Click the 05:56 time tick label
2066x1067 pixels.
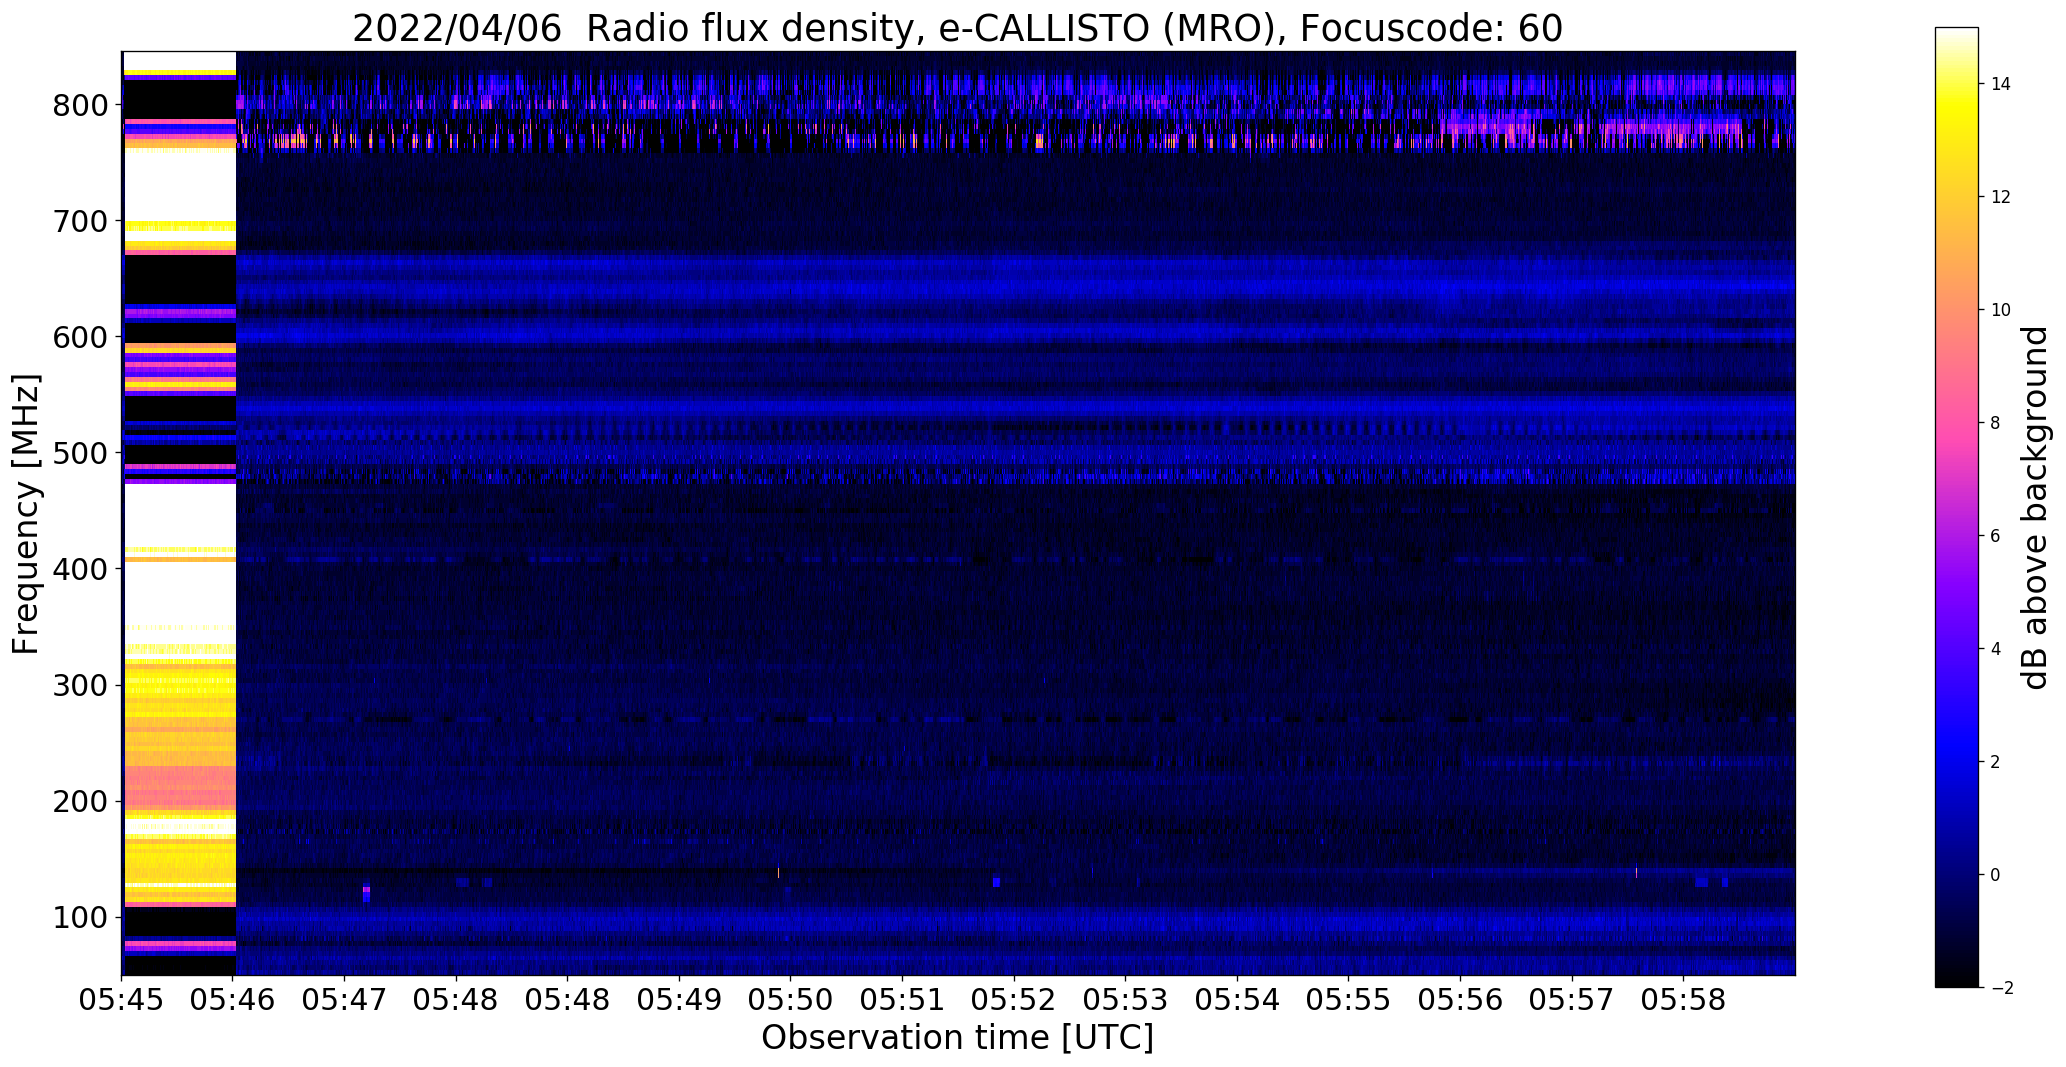pos(1460,1001)
